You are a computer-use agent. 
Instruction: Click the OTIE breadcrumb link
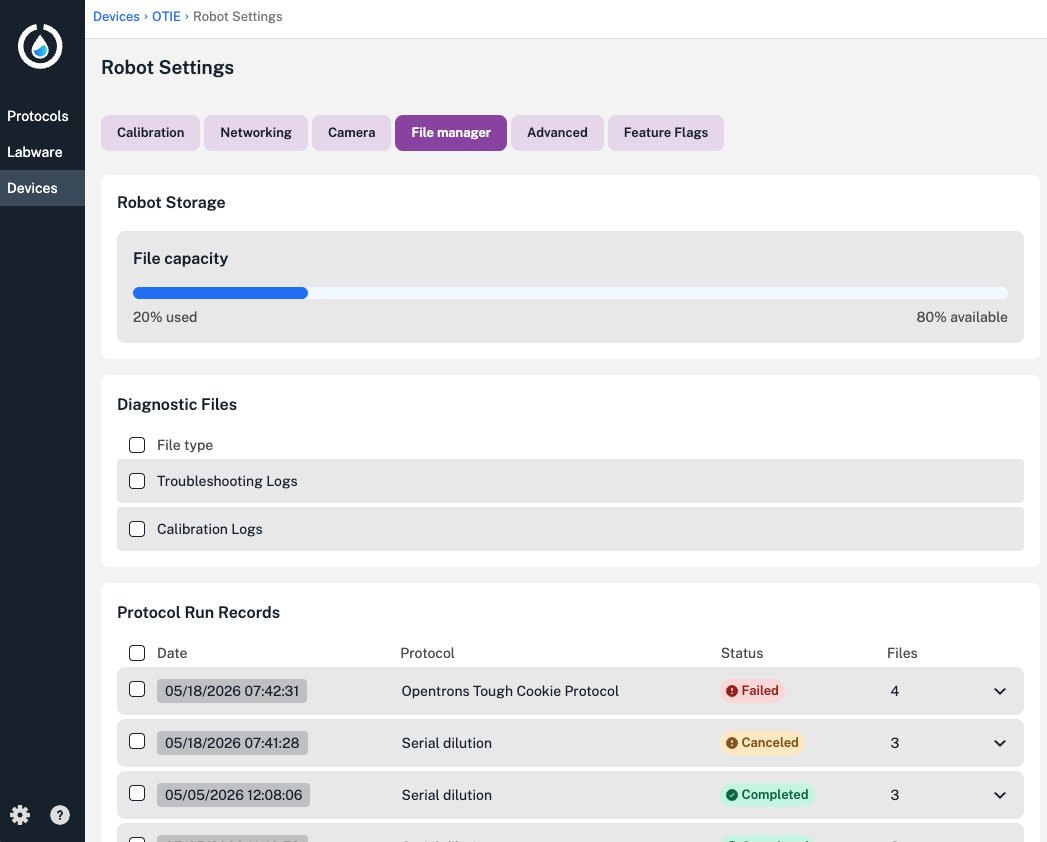tap(166, 17)
